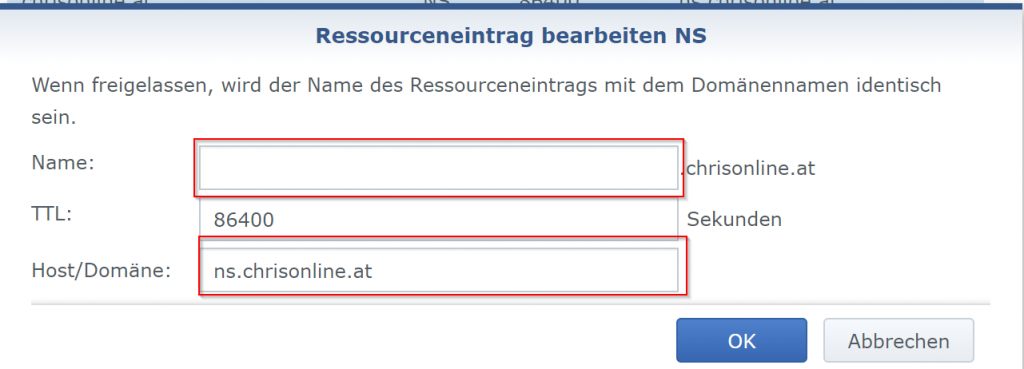Click the Host/Domäne field with ns.chrisonline.at
This screenshot has width=1024, height=369.
pyautogui.click(x=439, y=270)
